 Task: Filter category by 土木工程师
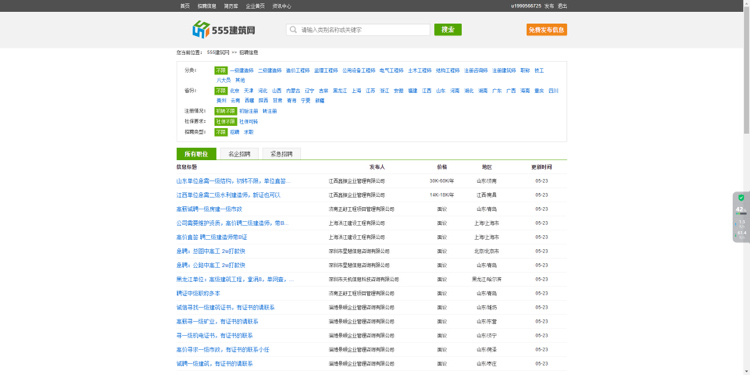[x=420, y=70]
